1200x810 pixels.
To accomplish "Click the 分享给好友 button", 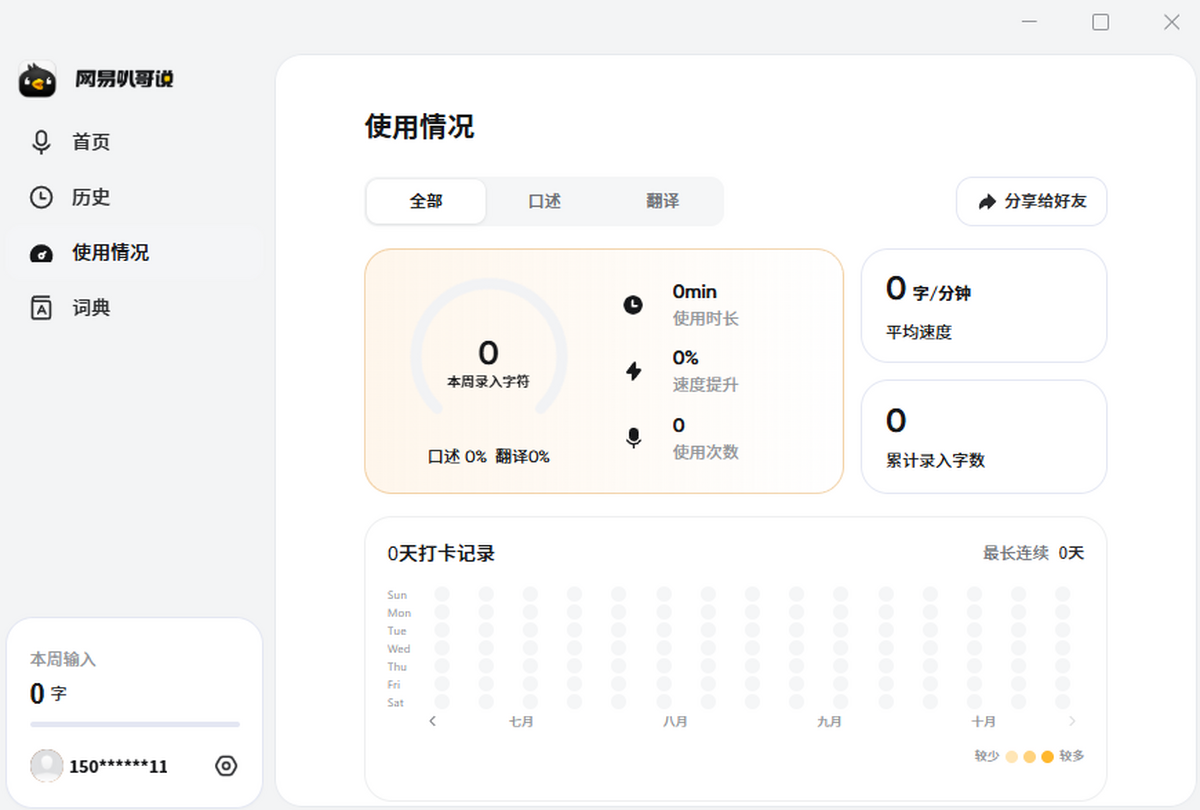I will (x=1031, y=201).
